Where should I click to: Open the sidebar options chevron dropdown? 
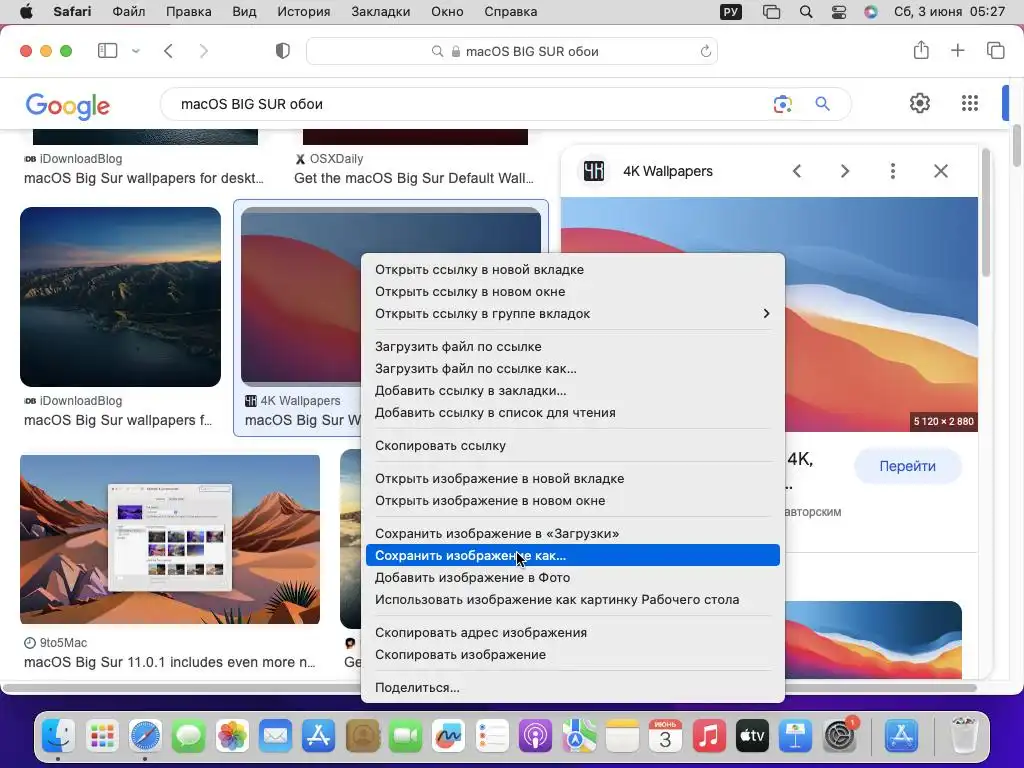pyautogui.click(x=136, y=51)
